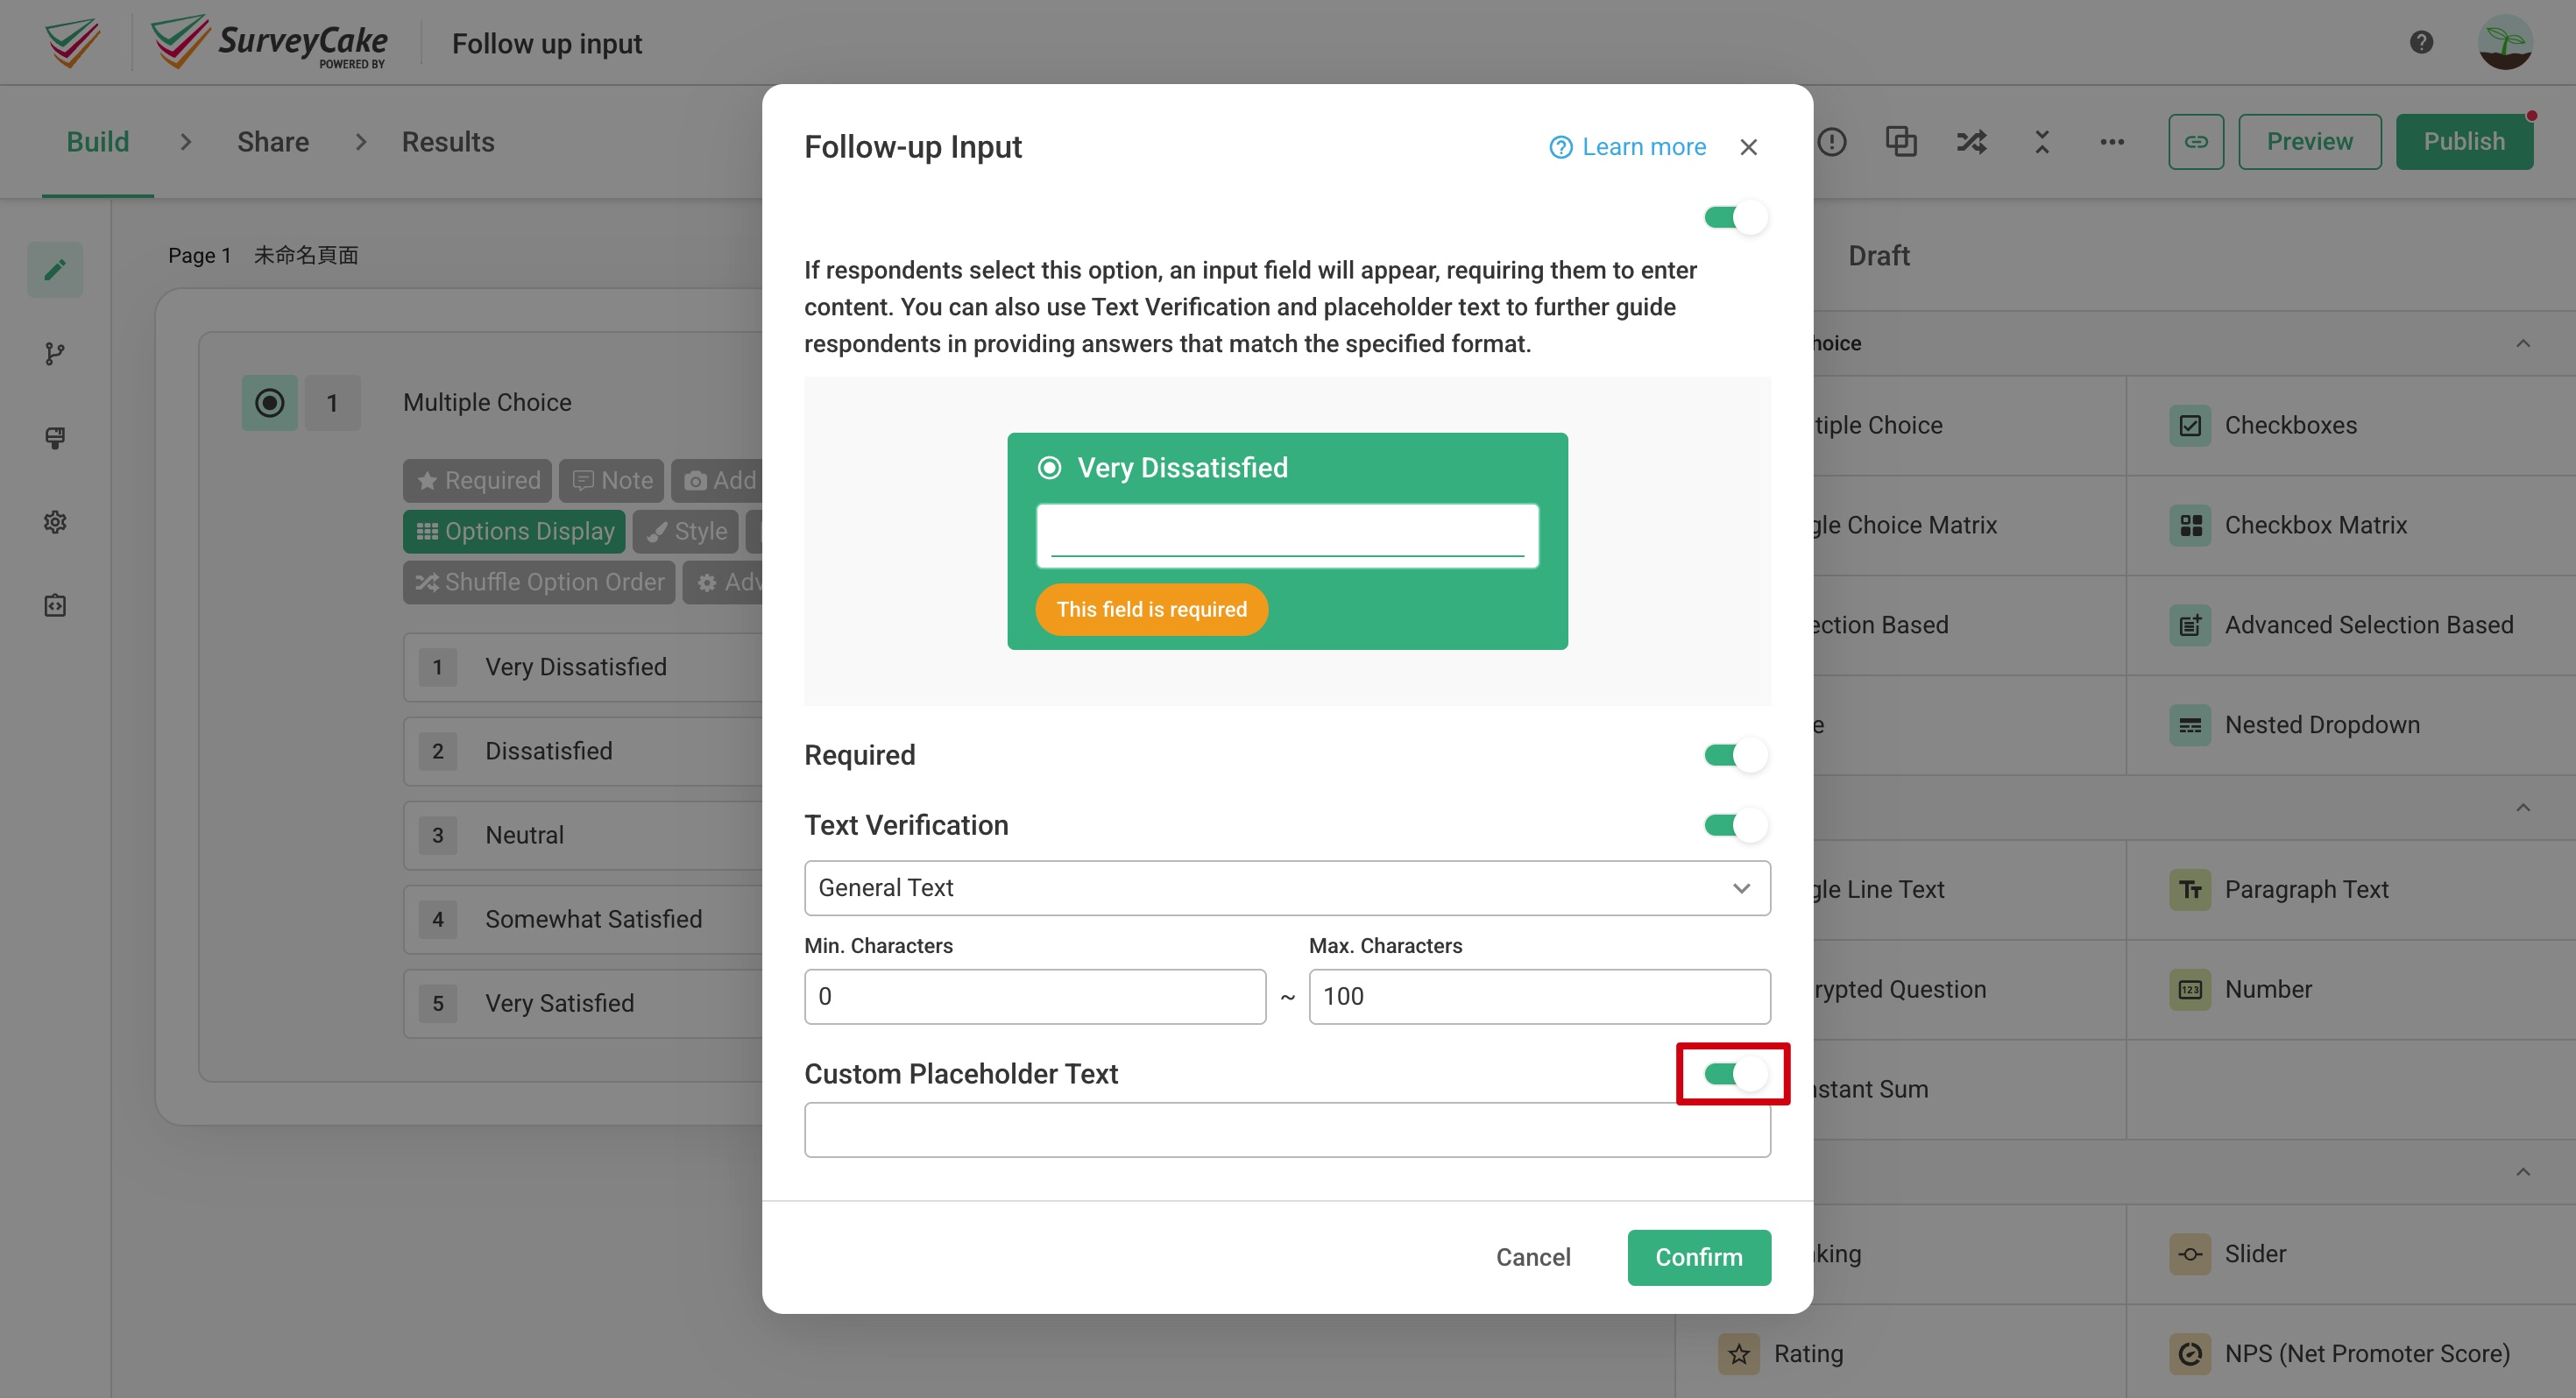Select the edit pencil tool in sidebar
Screen dimensions: 2576x1398
pyautogui.click(x=55, y=269)
